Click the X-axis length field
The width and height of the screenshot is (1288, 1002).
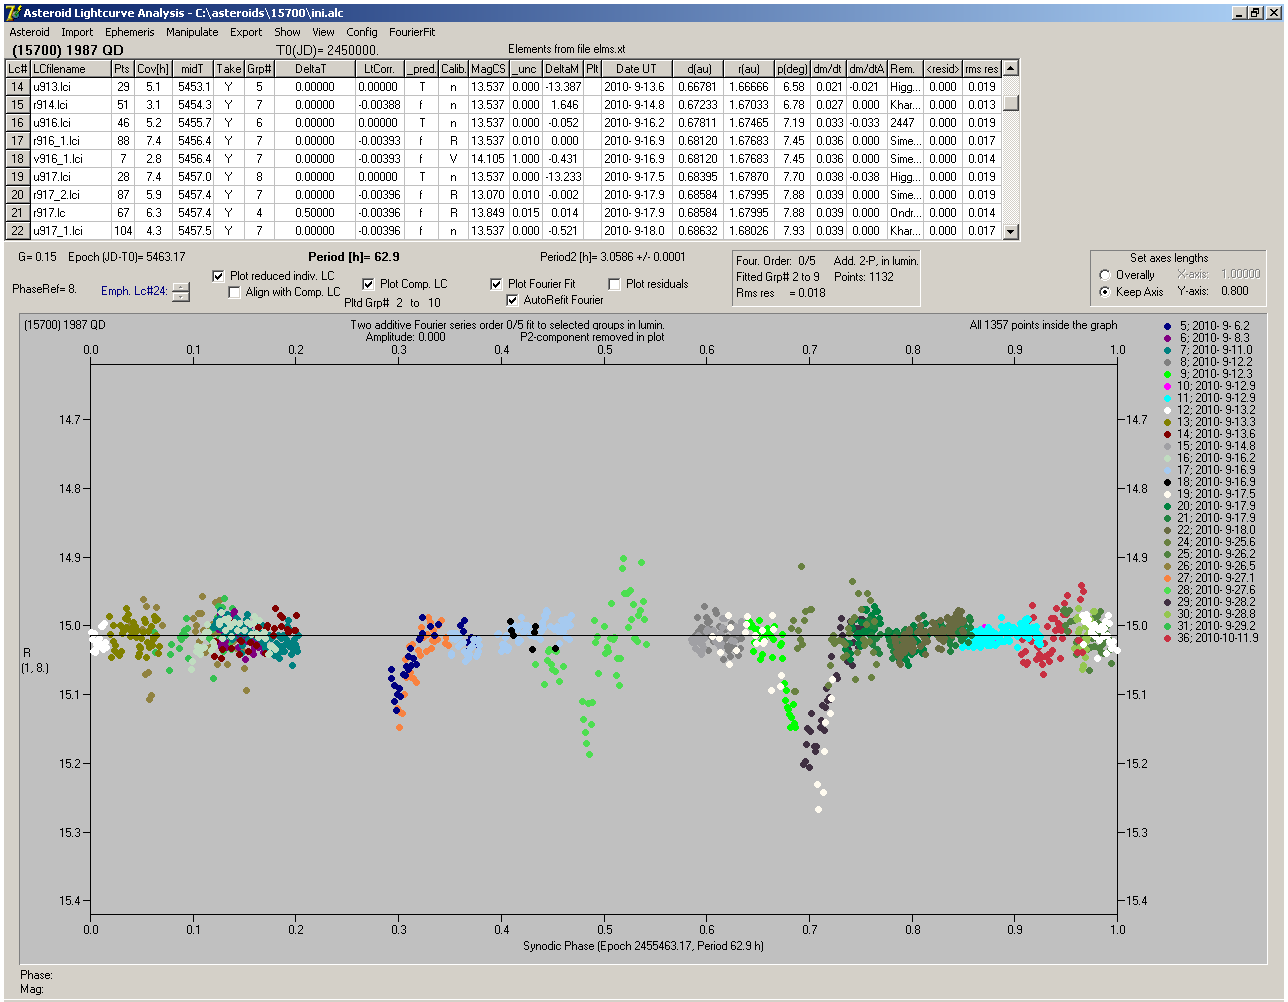pos(1239,274)
